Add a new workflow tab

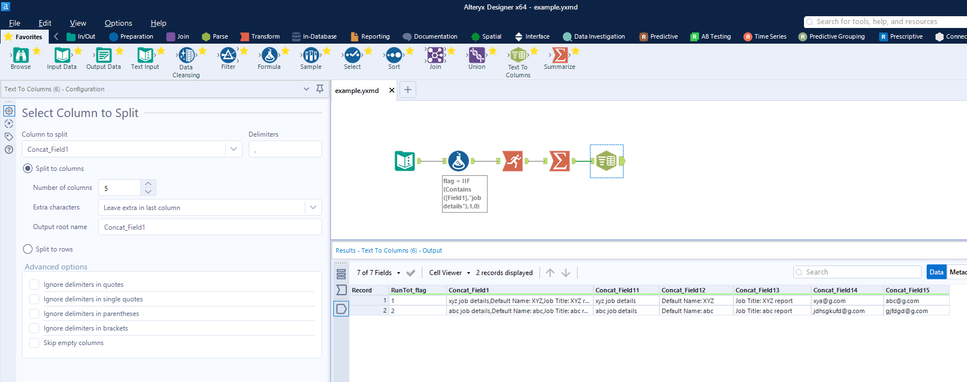(408, 90)
